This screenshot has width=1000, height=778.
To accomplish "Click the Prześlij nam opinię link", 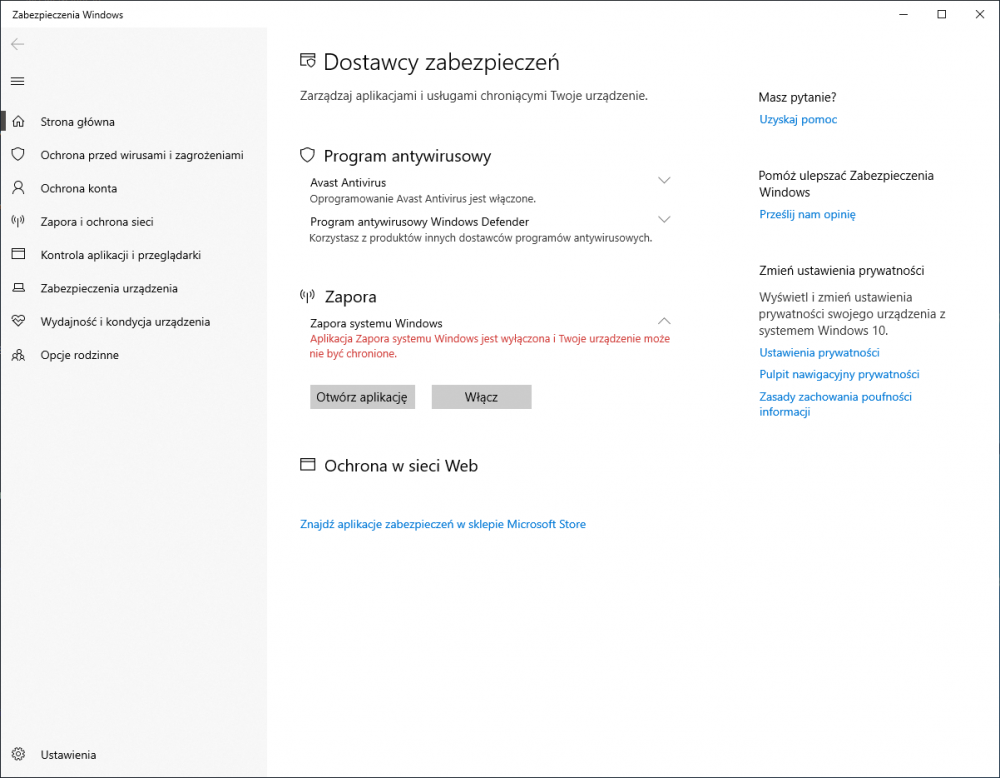I will click(807, 214).
